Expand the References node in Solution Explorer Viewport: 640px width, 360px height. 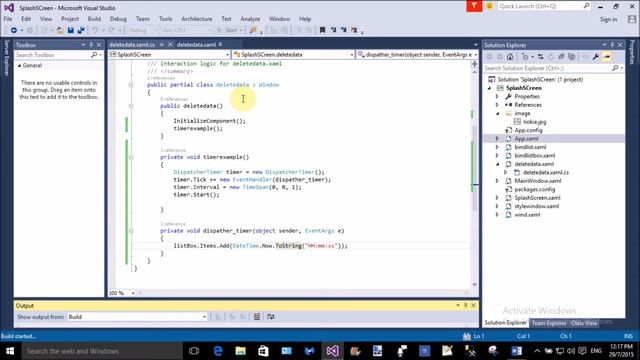(497, 105)
